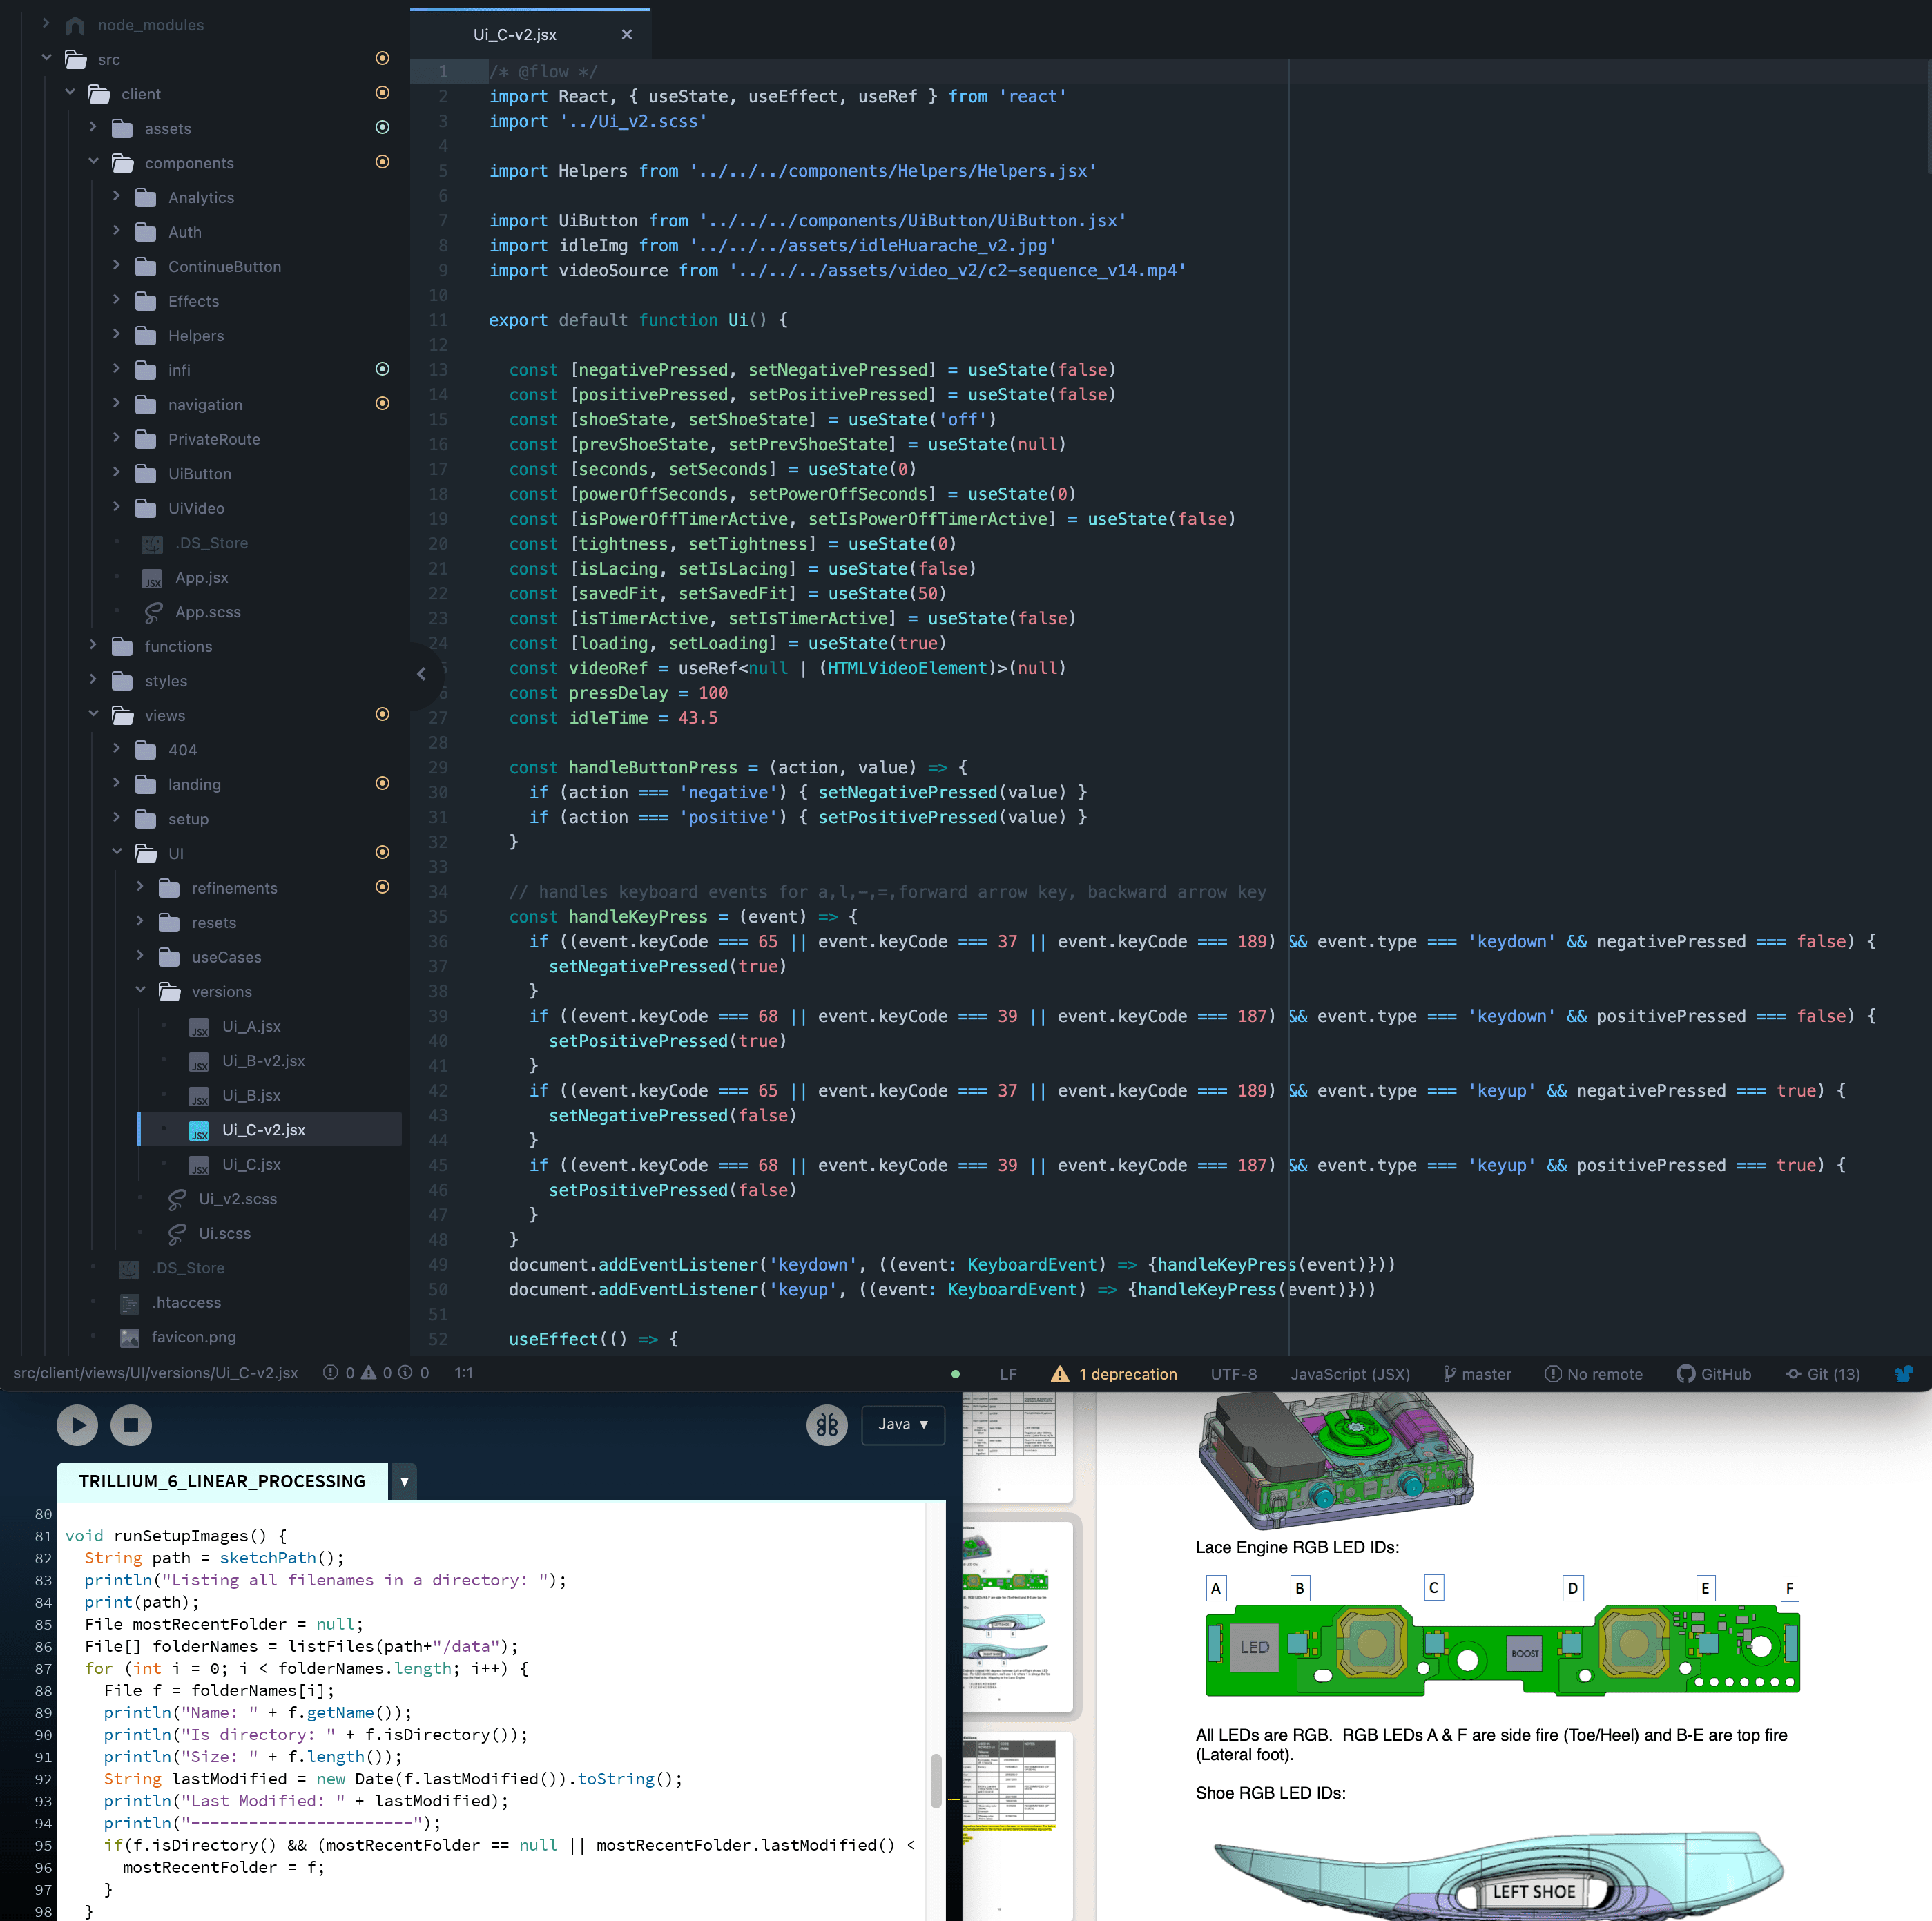Open the Java mode dropdown
The width and height of the screenshot is (1932, 1921).
[902, 1424]
